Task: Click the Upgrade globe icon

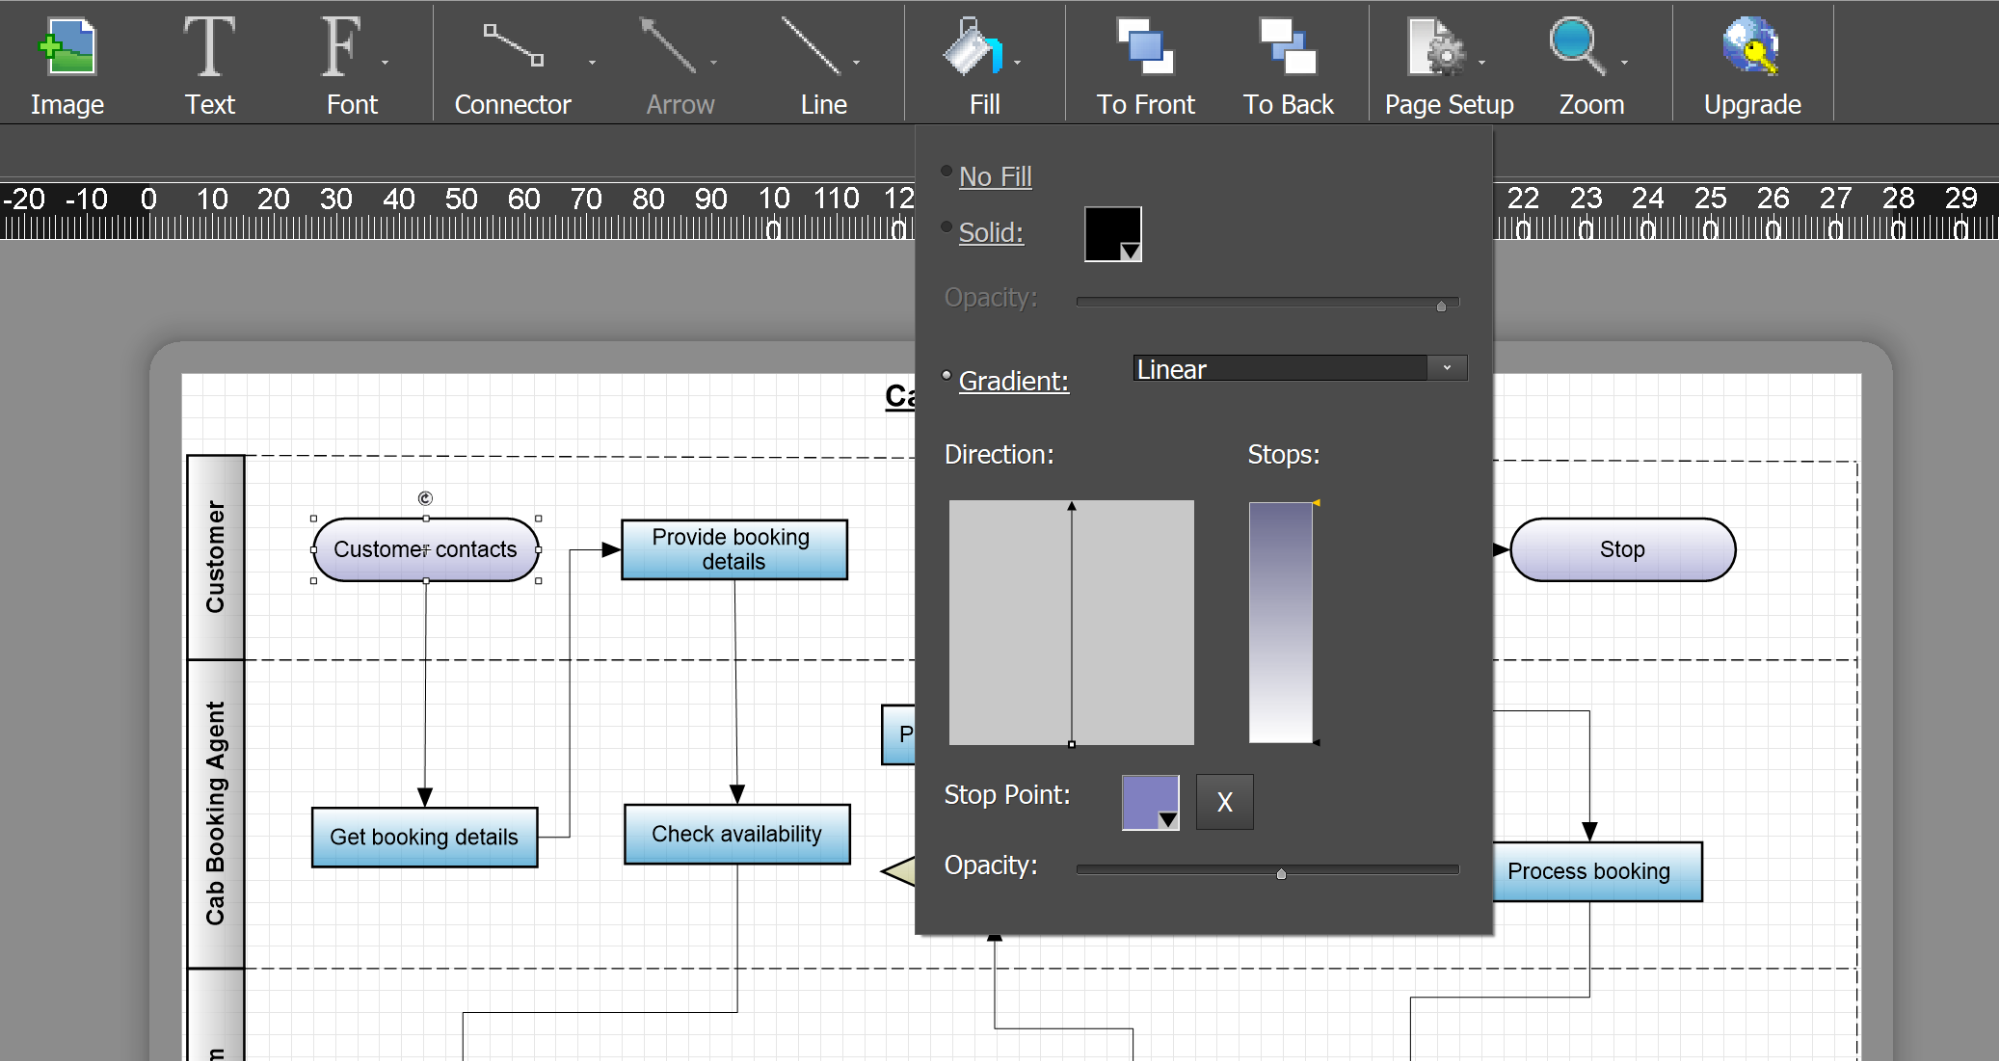Action: click(x=1751, y=45)
